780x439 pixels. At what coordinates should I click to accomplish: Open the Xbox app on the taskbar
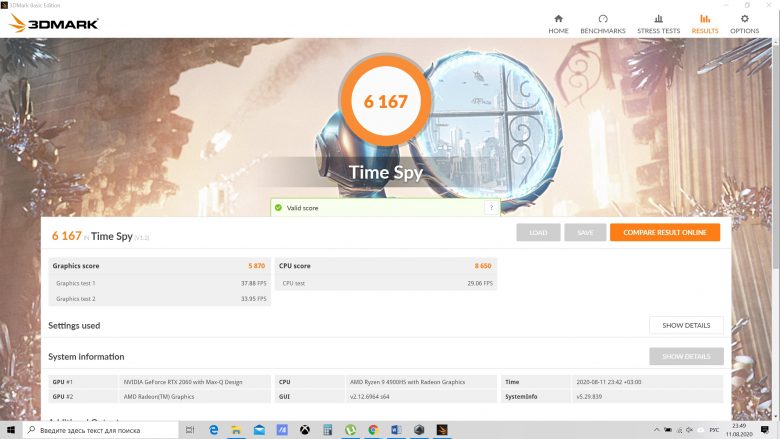coord(304,430)
